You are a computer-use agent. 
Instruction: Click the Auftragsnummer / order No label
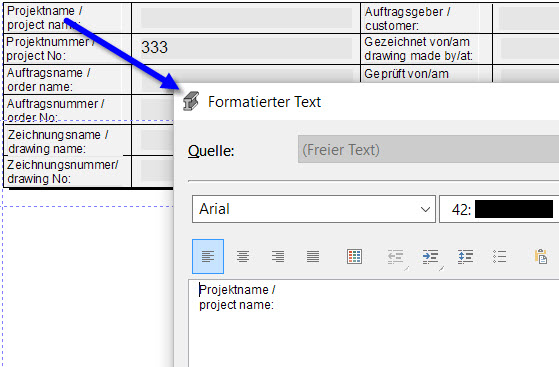[55, 111]
